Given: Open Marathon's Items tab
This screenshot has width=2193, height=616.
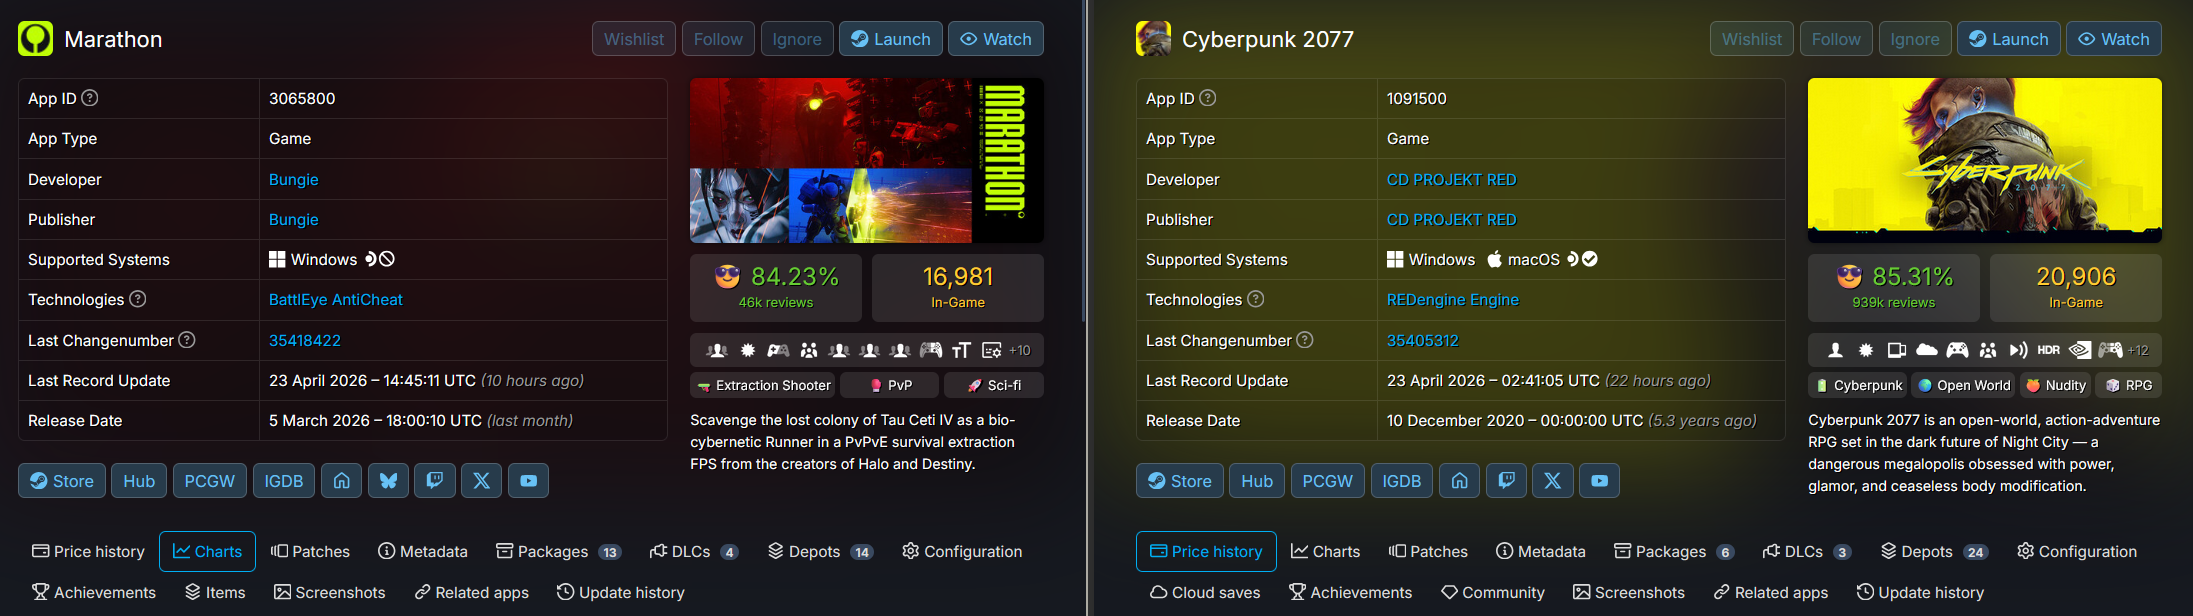Looking at the screenshot, I should [x=215, y=592].
